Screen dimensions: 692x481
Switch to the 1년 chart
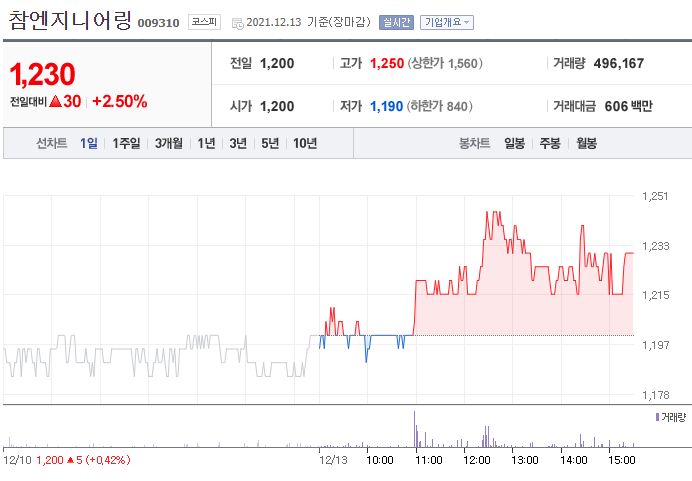point(206,143)
